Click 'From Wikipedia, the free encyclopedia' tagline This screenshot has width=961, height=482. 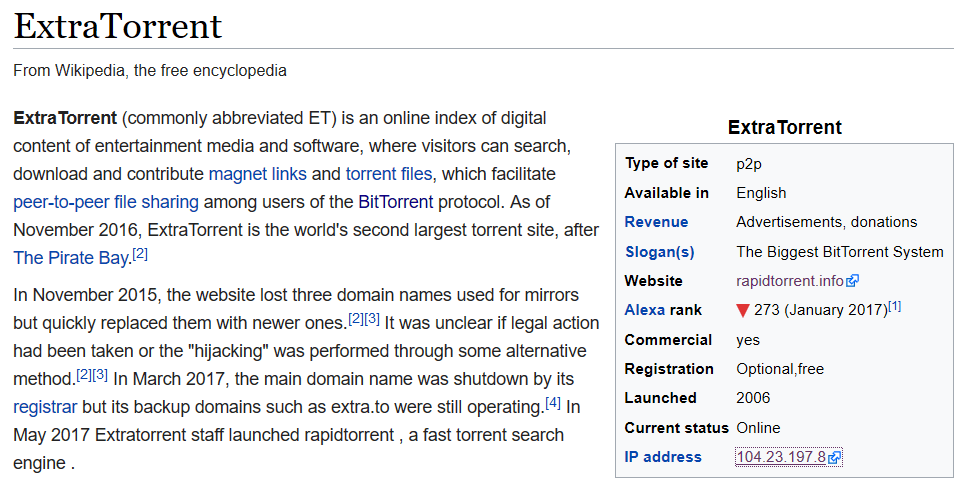click(150, 71)
